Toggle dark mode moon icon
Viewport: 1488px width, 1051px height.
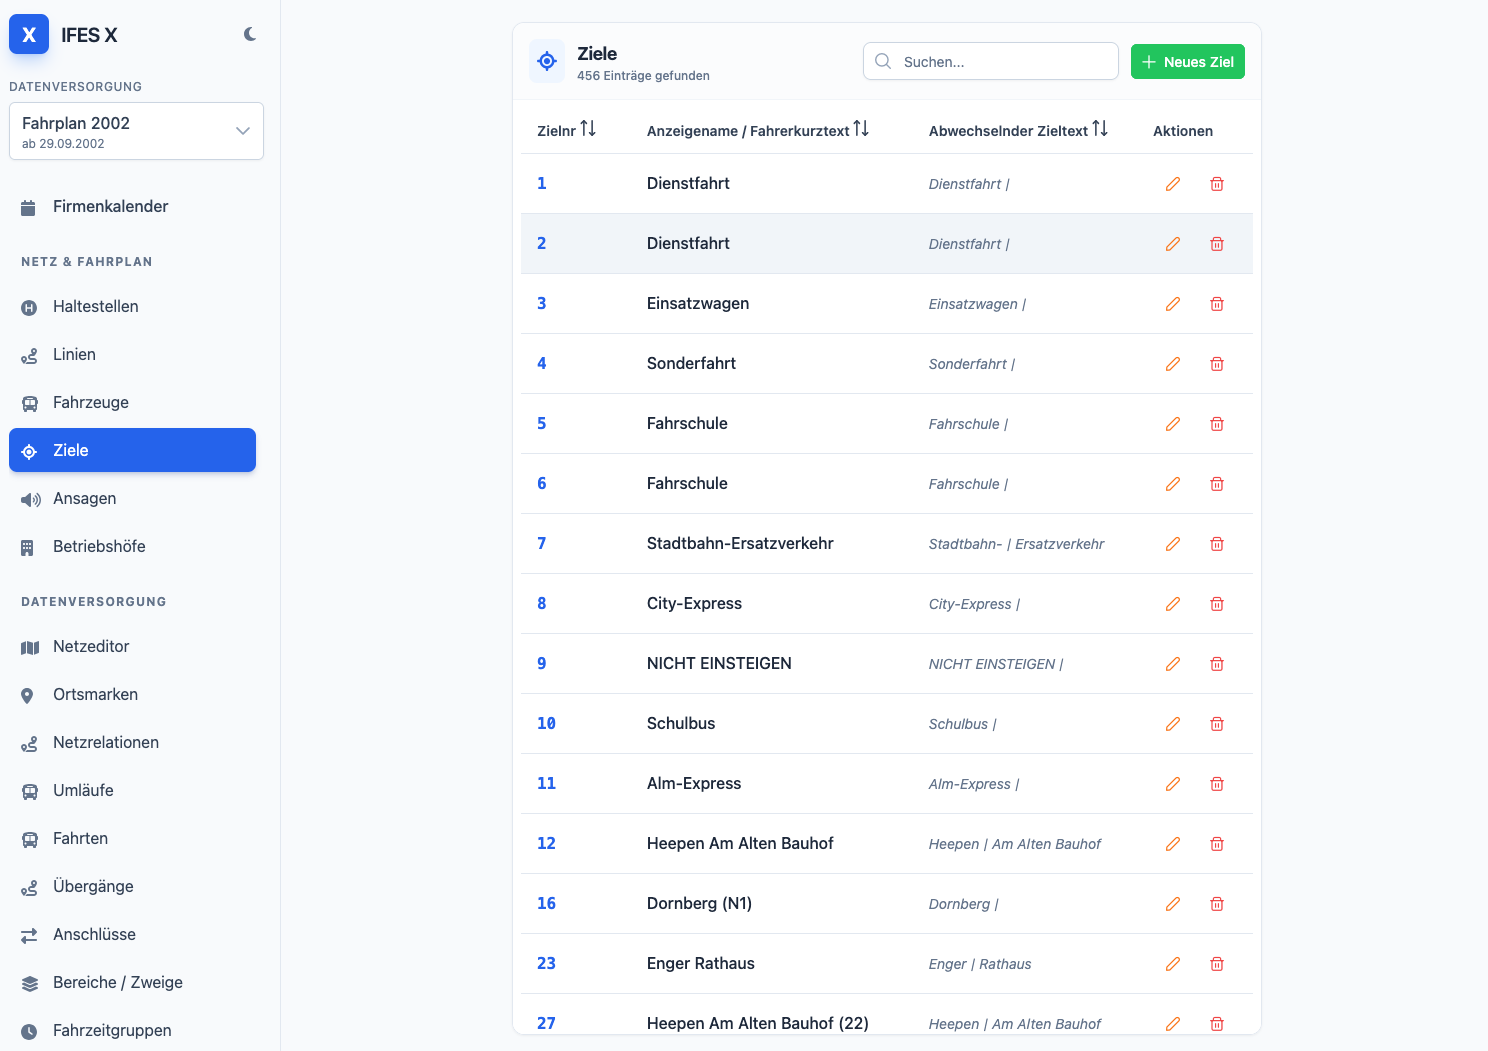[250, 34]
